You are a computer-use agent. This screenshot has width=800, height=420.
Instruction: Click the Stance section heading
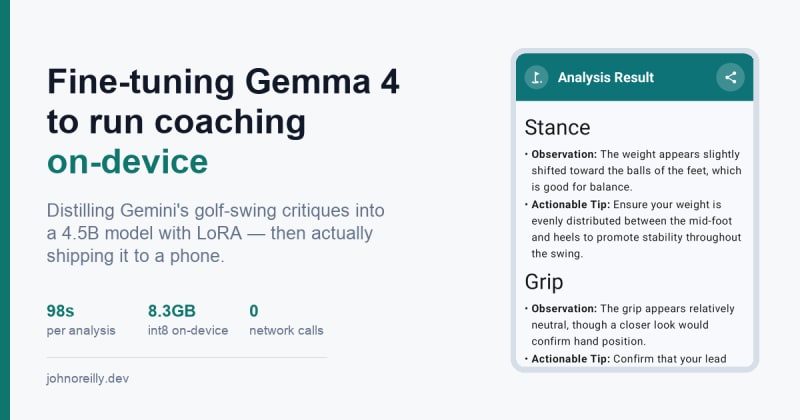pos(557,128)
